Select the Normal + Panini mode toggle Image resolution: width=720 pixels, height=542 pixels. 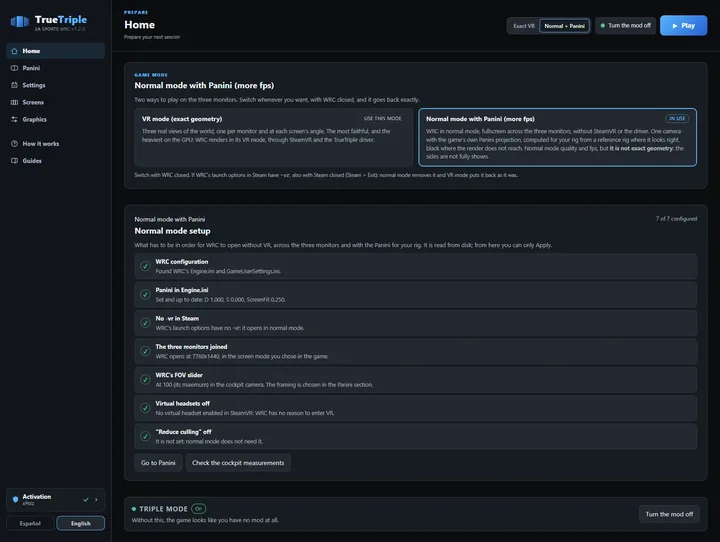(x=564, y=26)
